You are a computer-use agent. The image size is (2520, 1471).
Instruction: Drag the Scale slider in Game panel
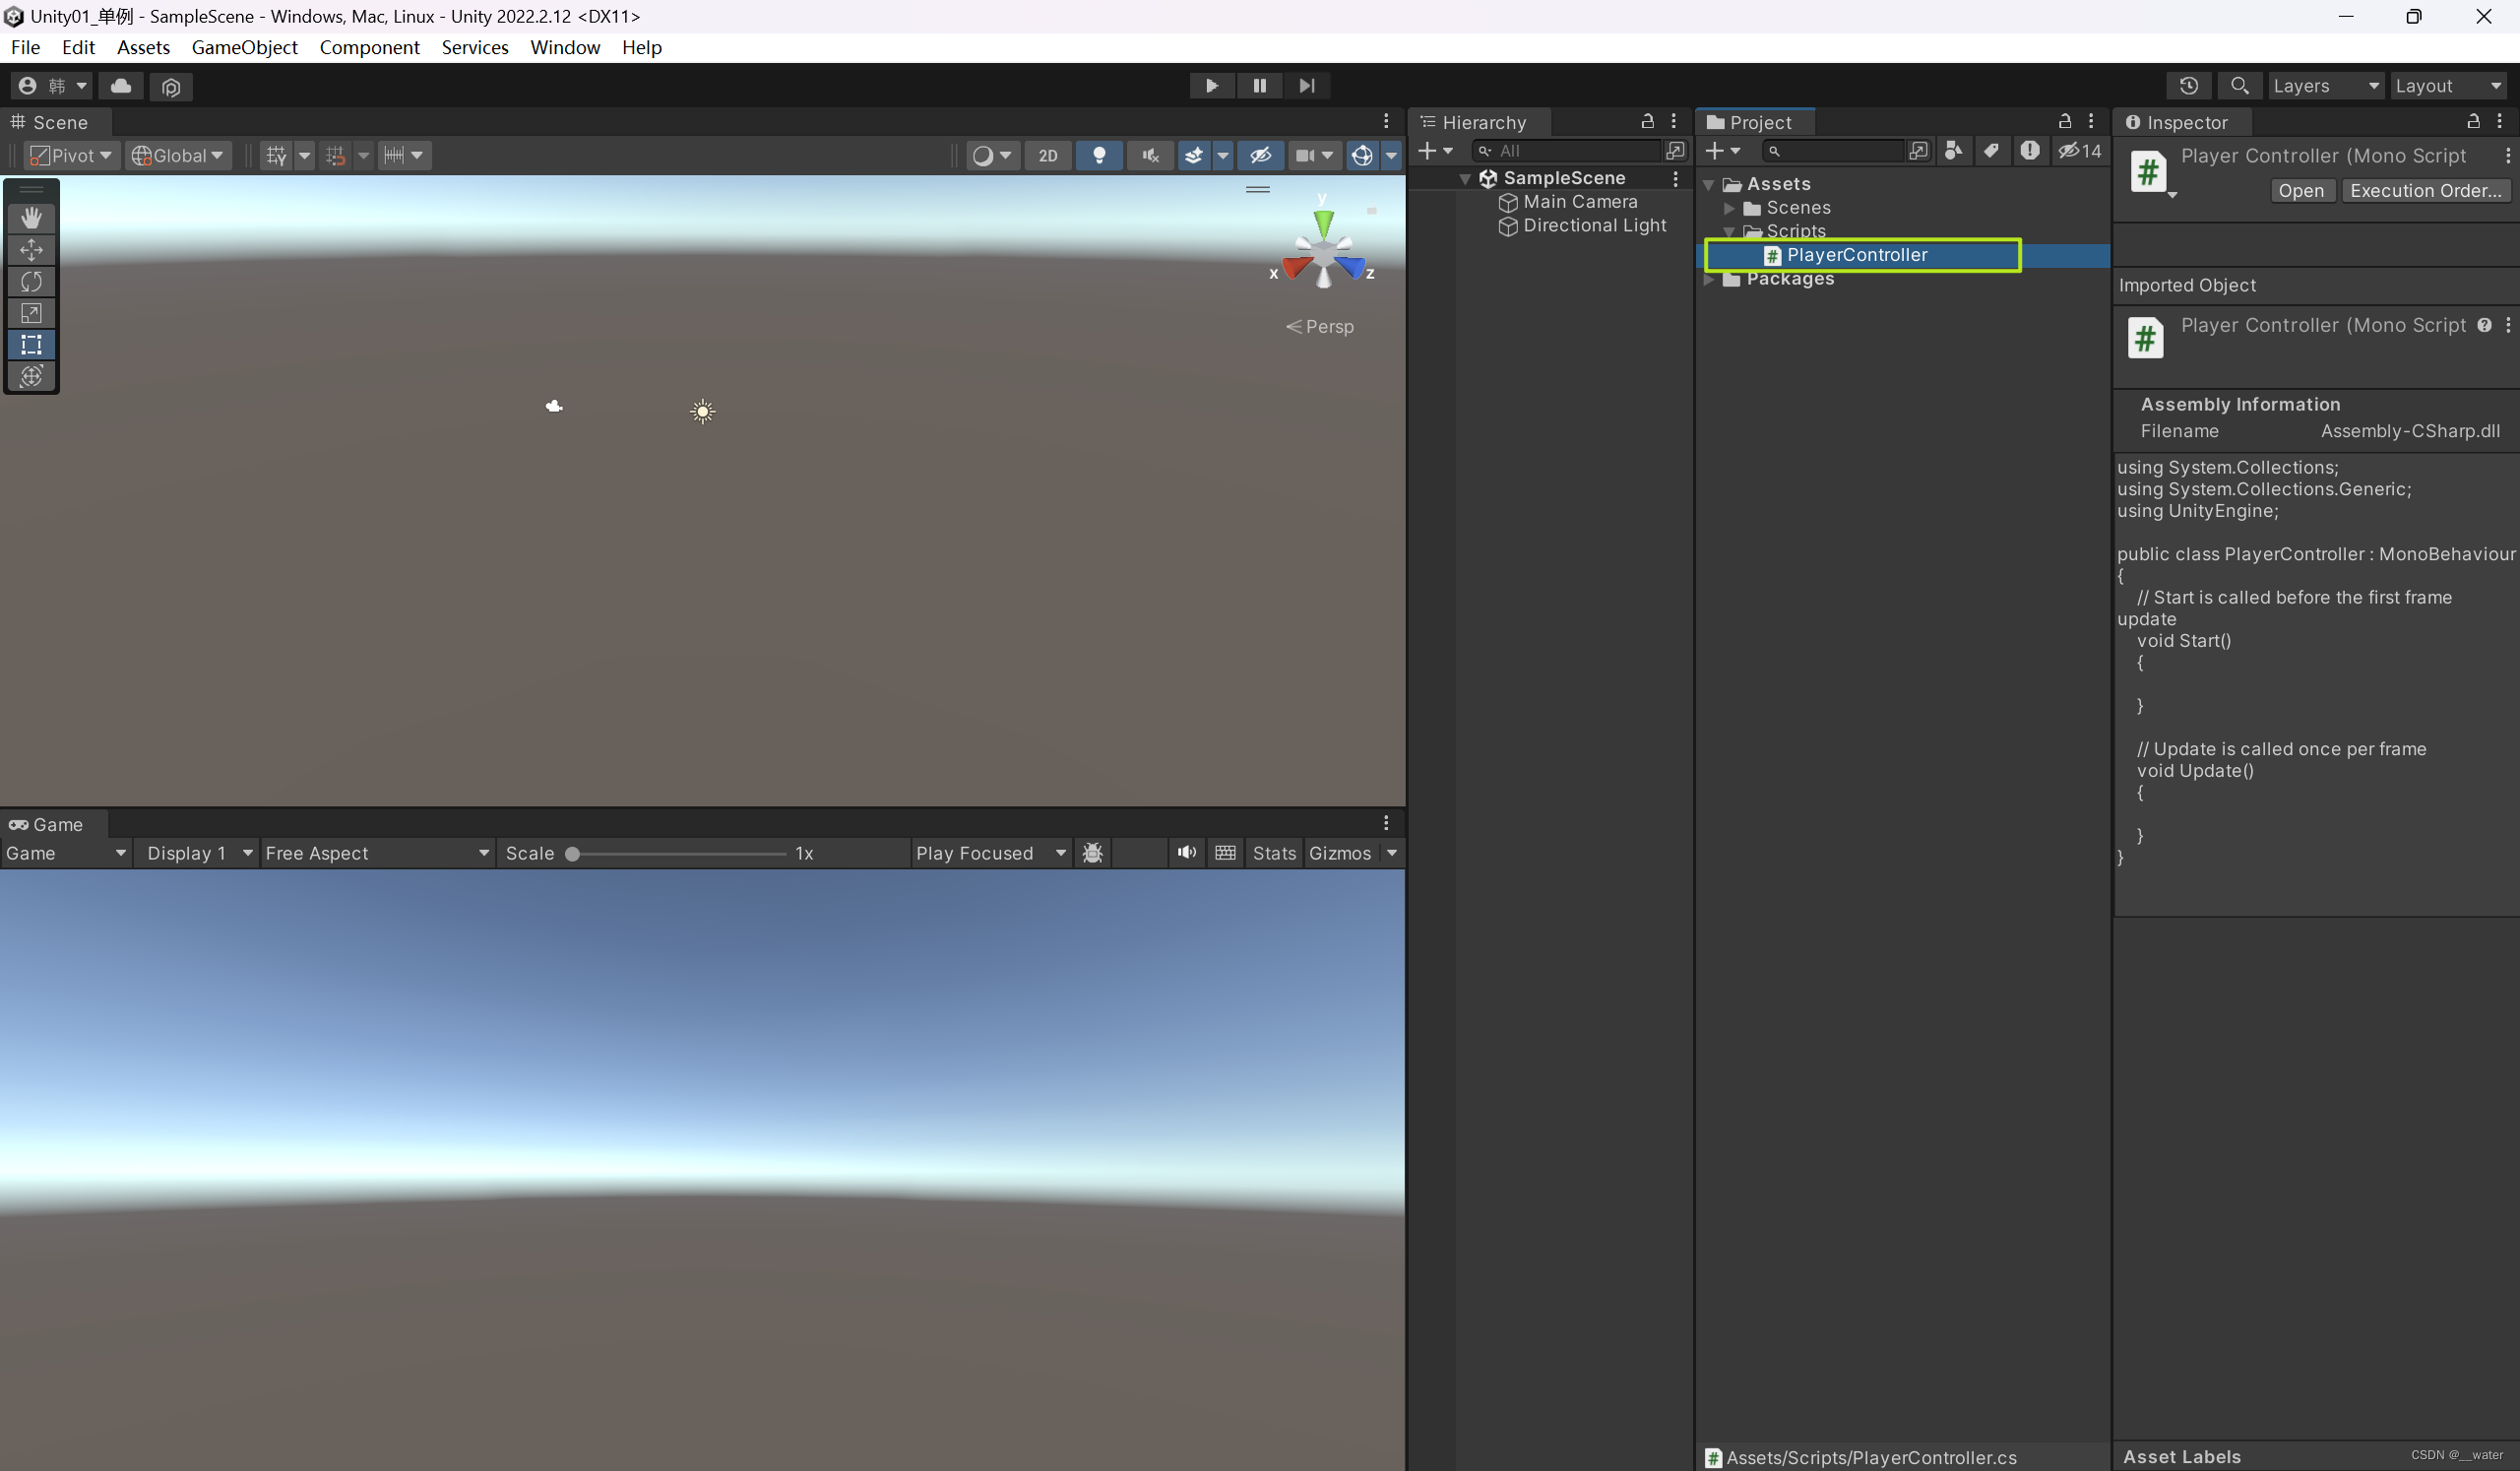(x=574, y=853)
